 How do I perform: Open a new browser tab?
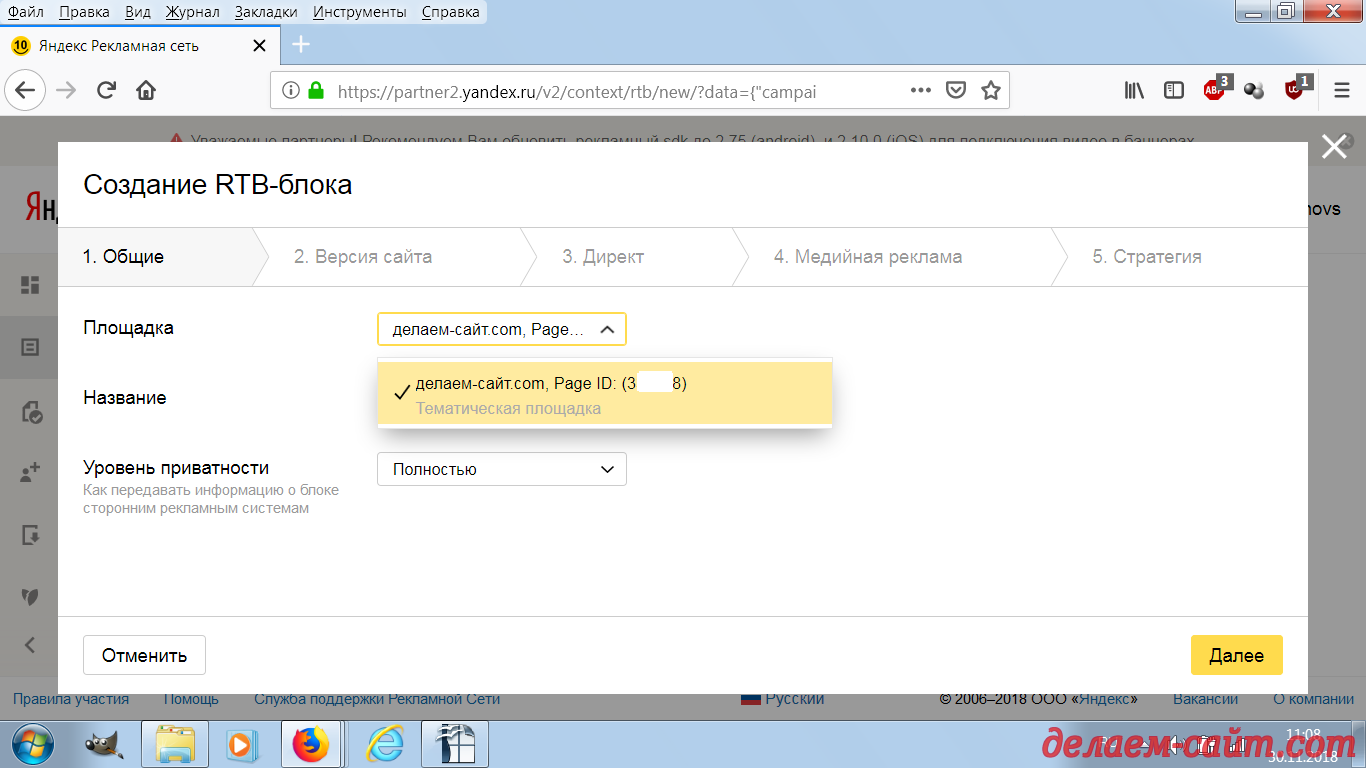point(300,45)
